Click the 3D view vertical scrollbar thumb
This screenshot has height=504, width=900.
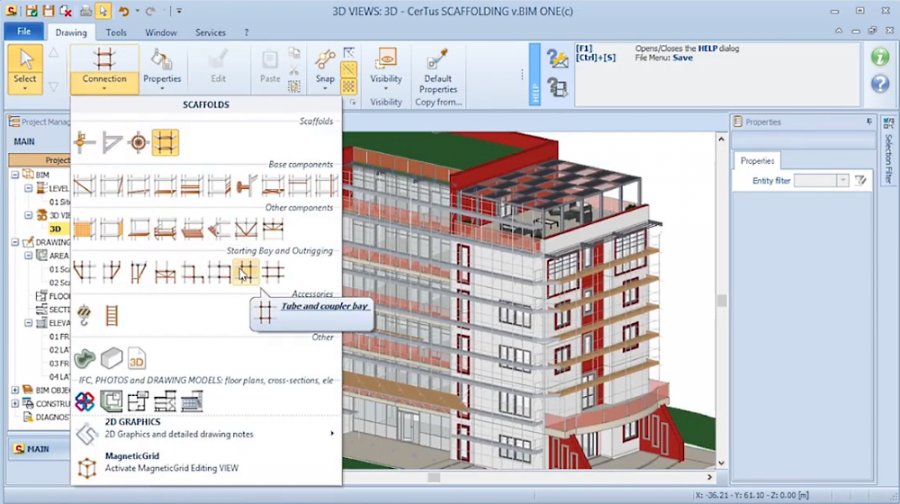click(x=721, y=300)
